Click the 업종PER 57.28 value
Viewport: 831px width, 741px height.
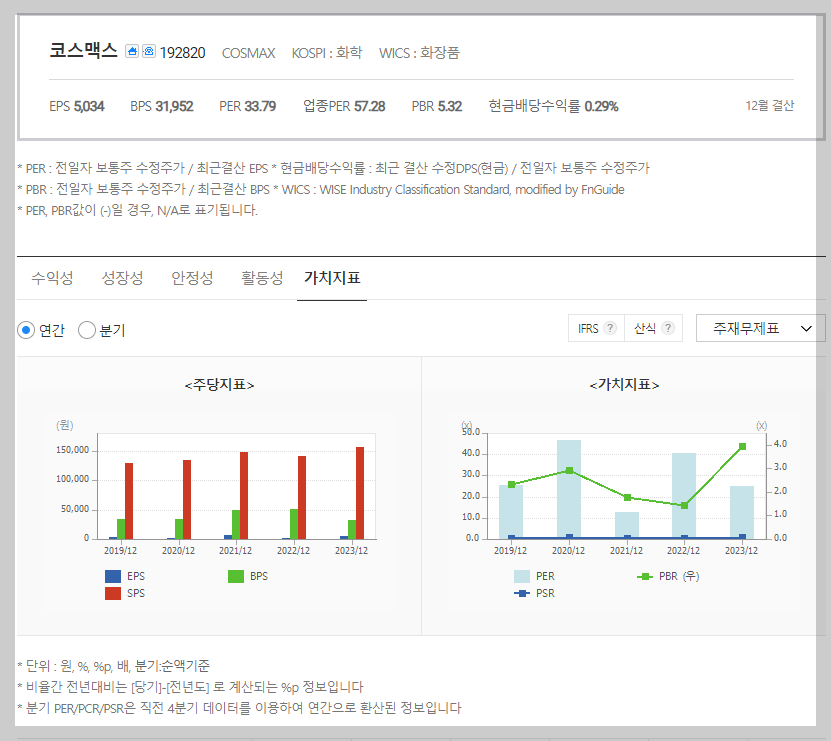click(x=369, y=106)
